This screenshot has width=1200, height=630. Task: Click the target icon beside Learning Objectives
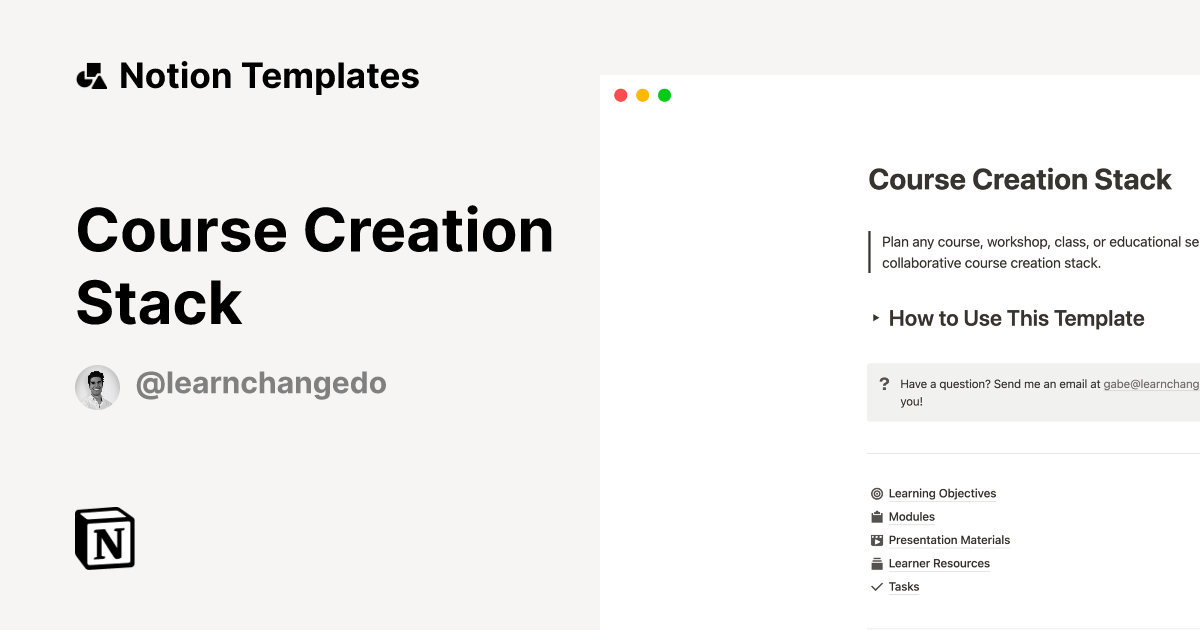click(x=876, y=493)
